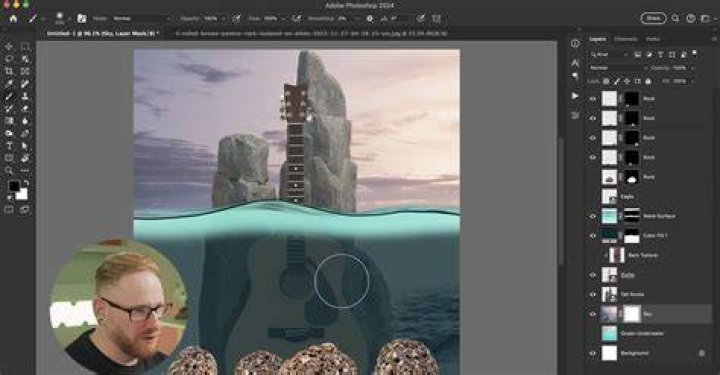The image size is (720, 375).
Task: Lock all with the padlock icon
Action: click(x=648, y=81)
